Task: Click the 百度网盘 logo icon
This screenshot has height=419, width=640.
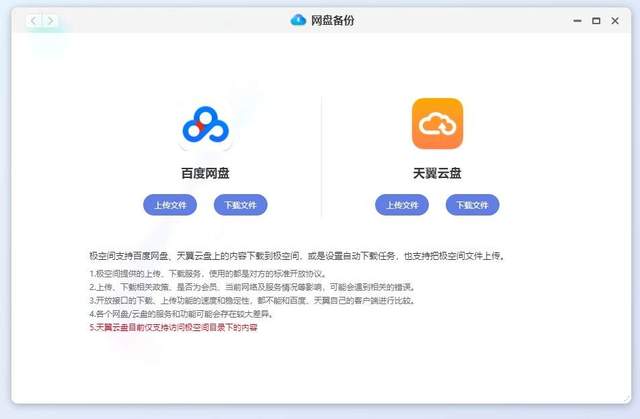Action: tap(205, 125)
